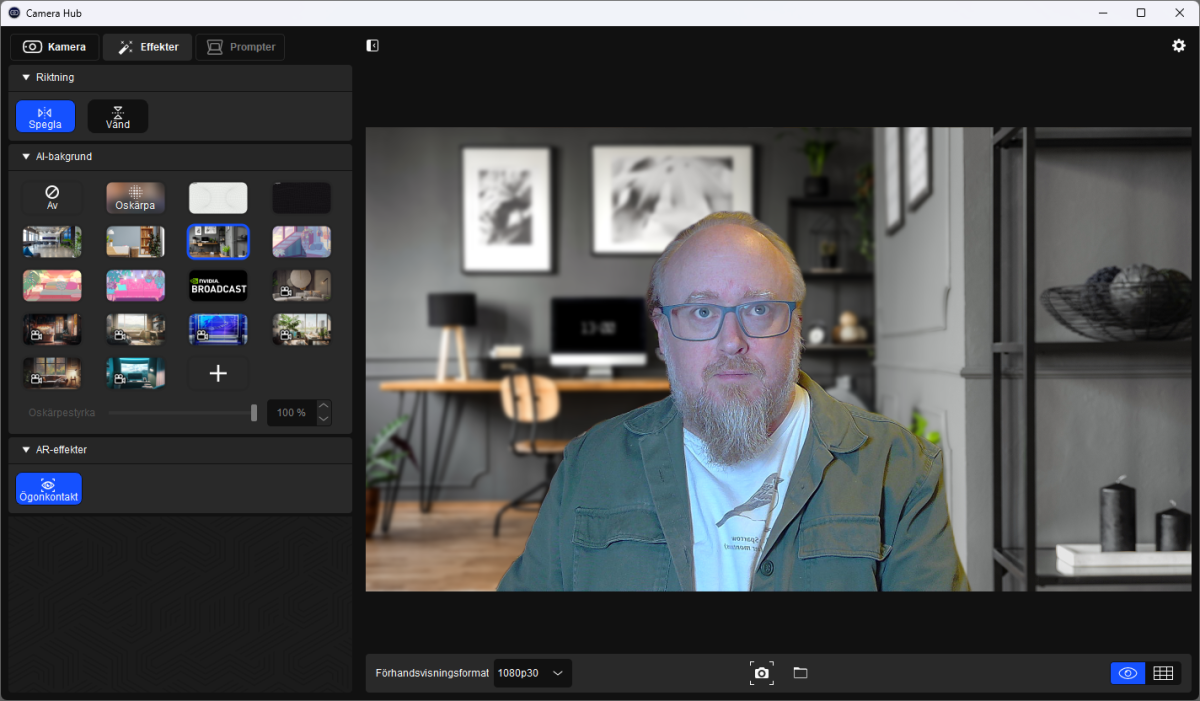Select the pink sofa background thumbnail

(x=135, y=285)
